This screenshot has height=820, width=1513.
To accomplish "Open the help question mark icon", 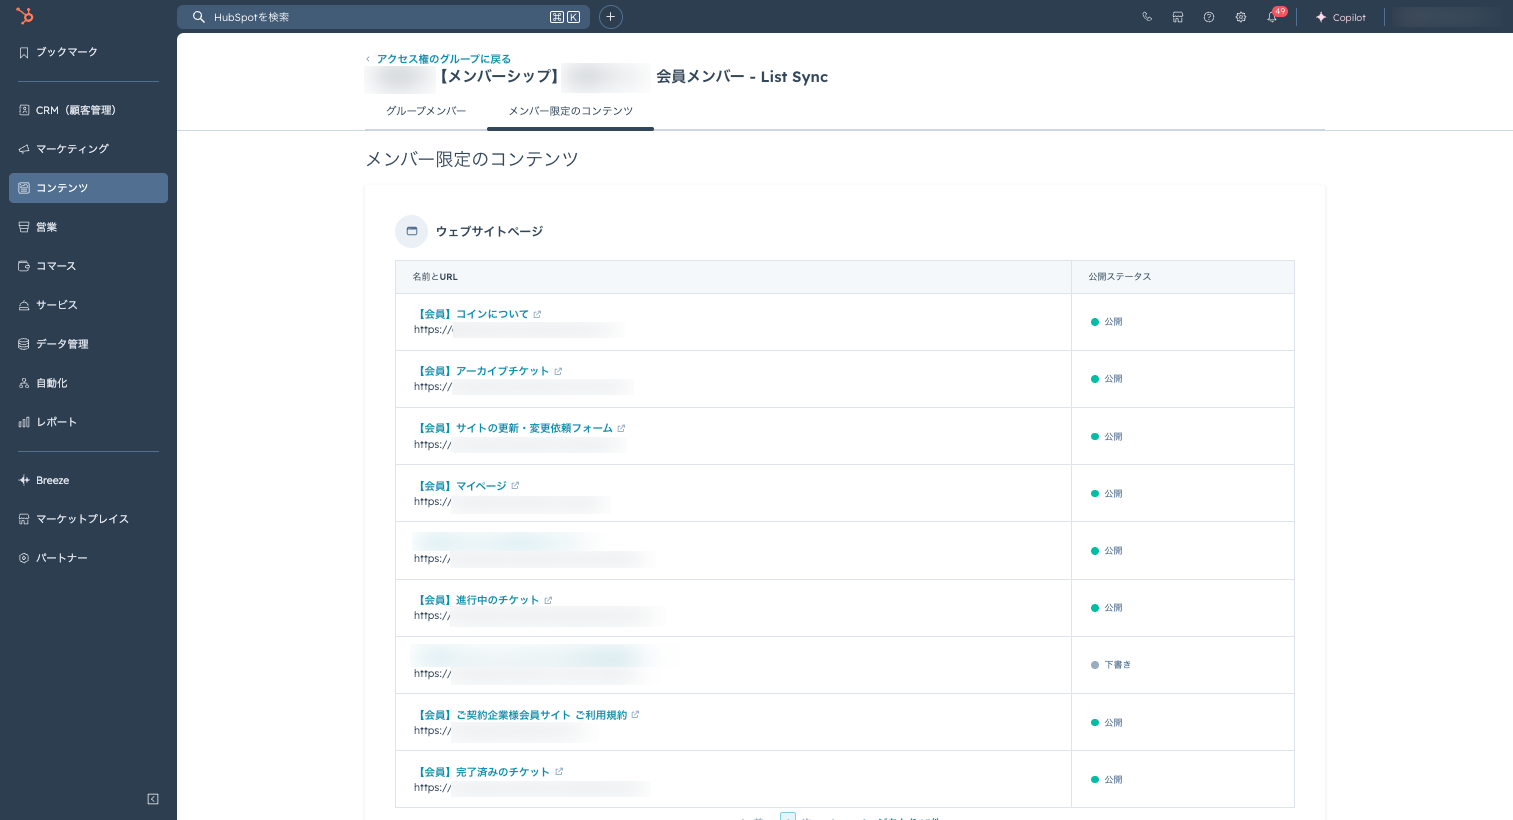I will point(1209,17).
